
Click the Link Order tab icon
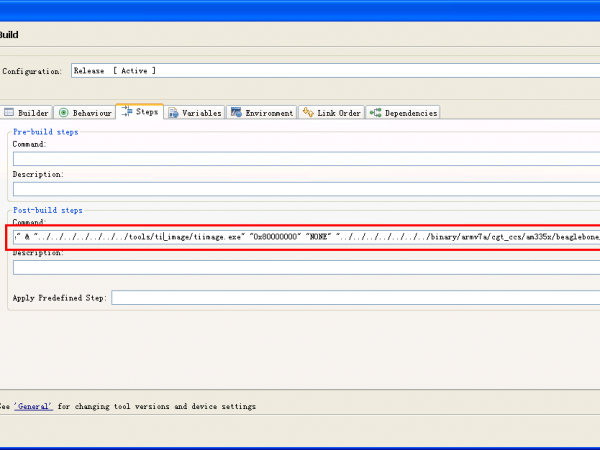tap(308, 113)
